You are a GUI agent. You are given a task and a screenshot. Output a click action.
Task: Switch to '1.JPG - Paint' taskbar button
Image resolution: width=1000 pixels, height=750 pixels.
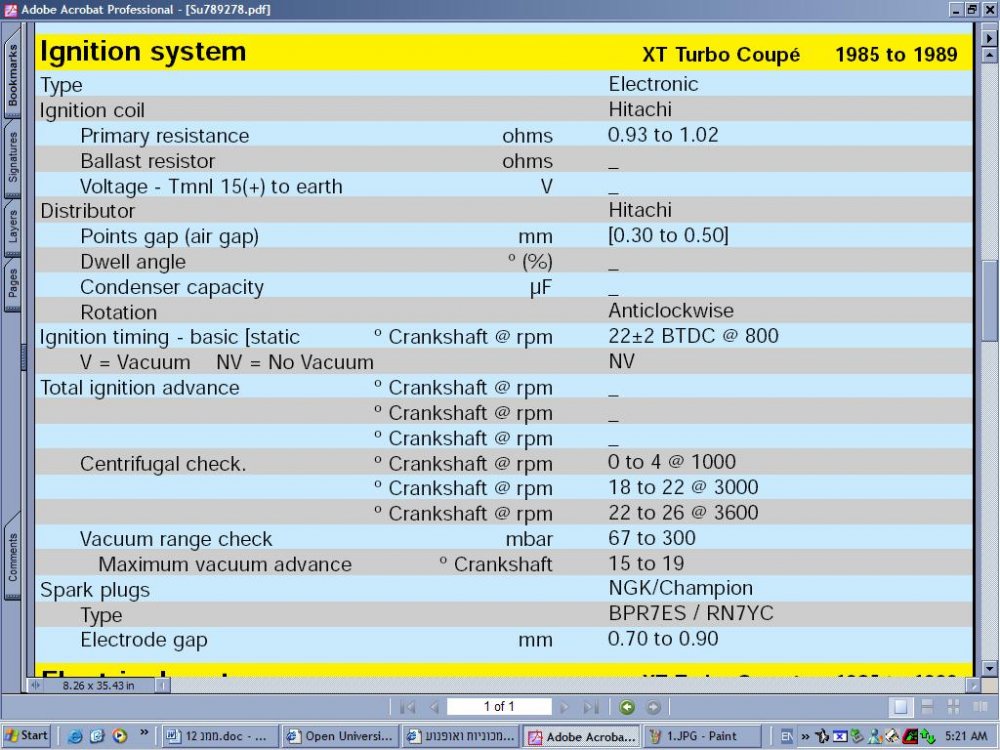point(702,736)
